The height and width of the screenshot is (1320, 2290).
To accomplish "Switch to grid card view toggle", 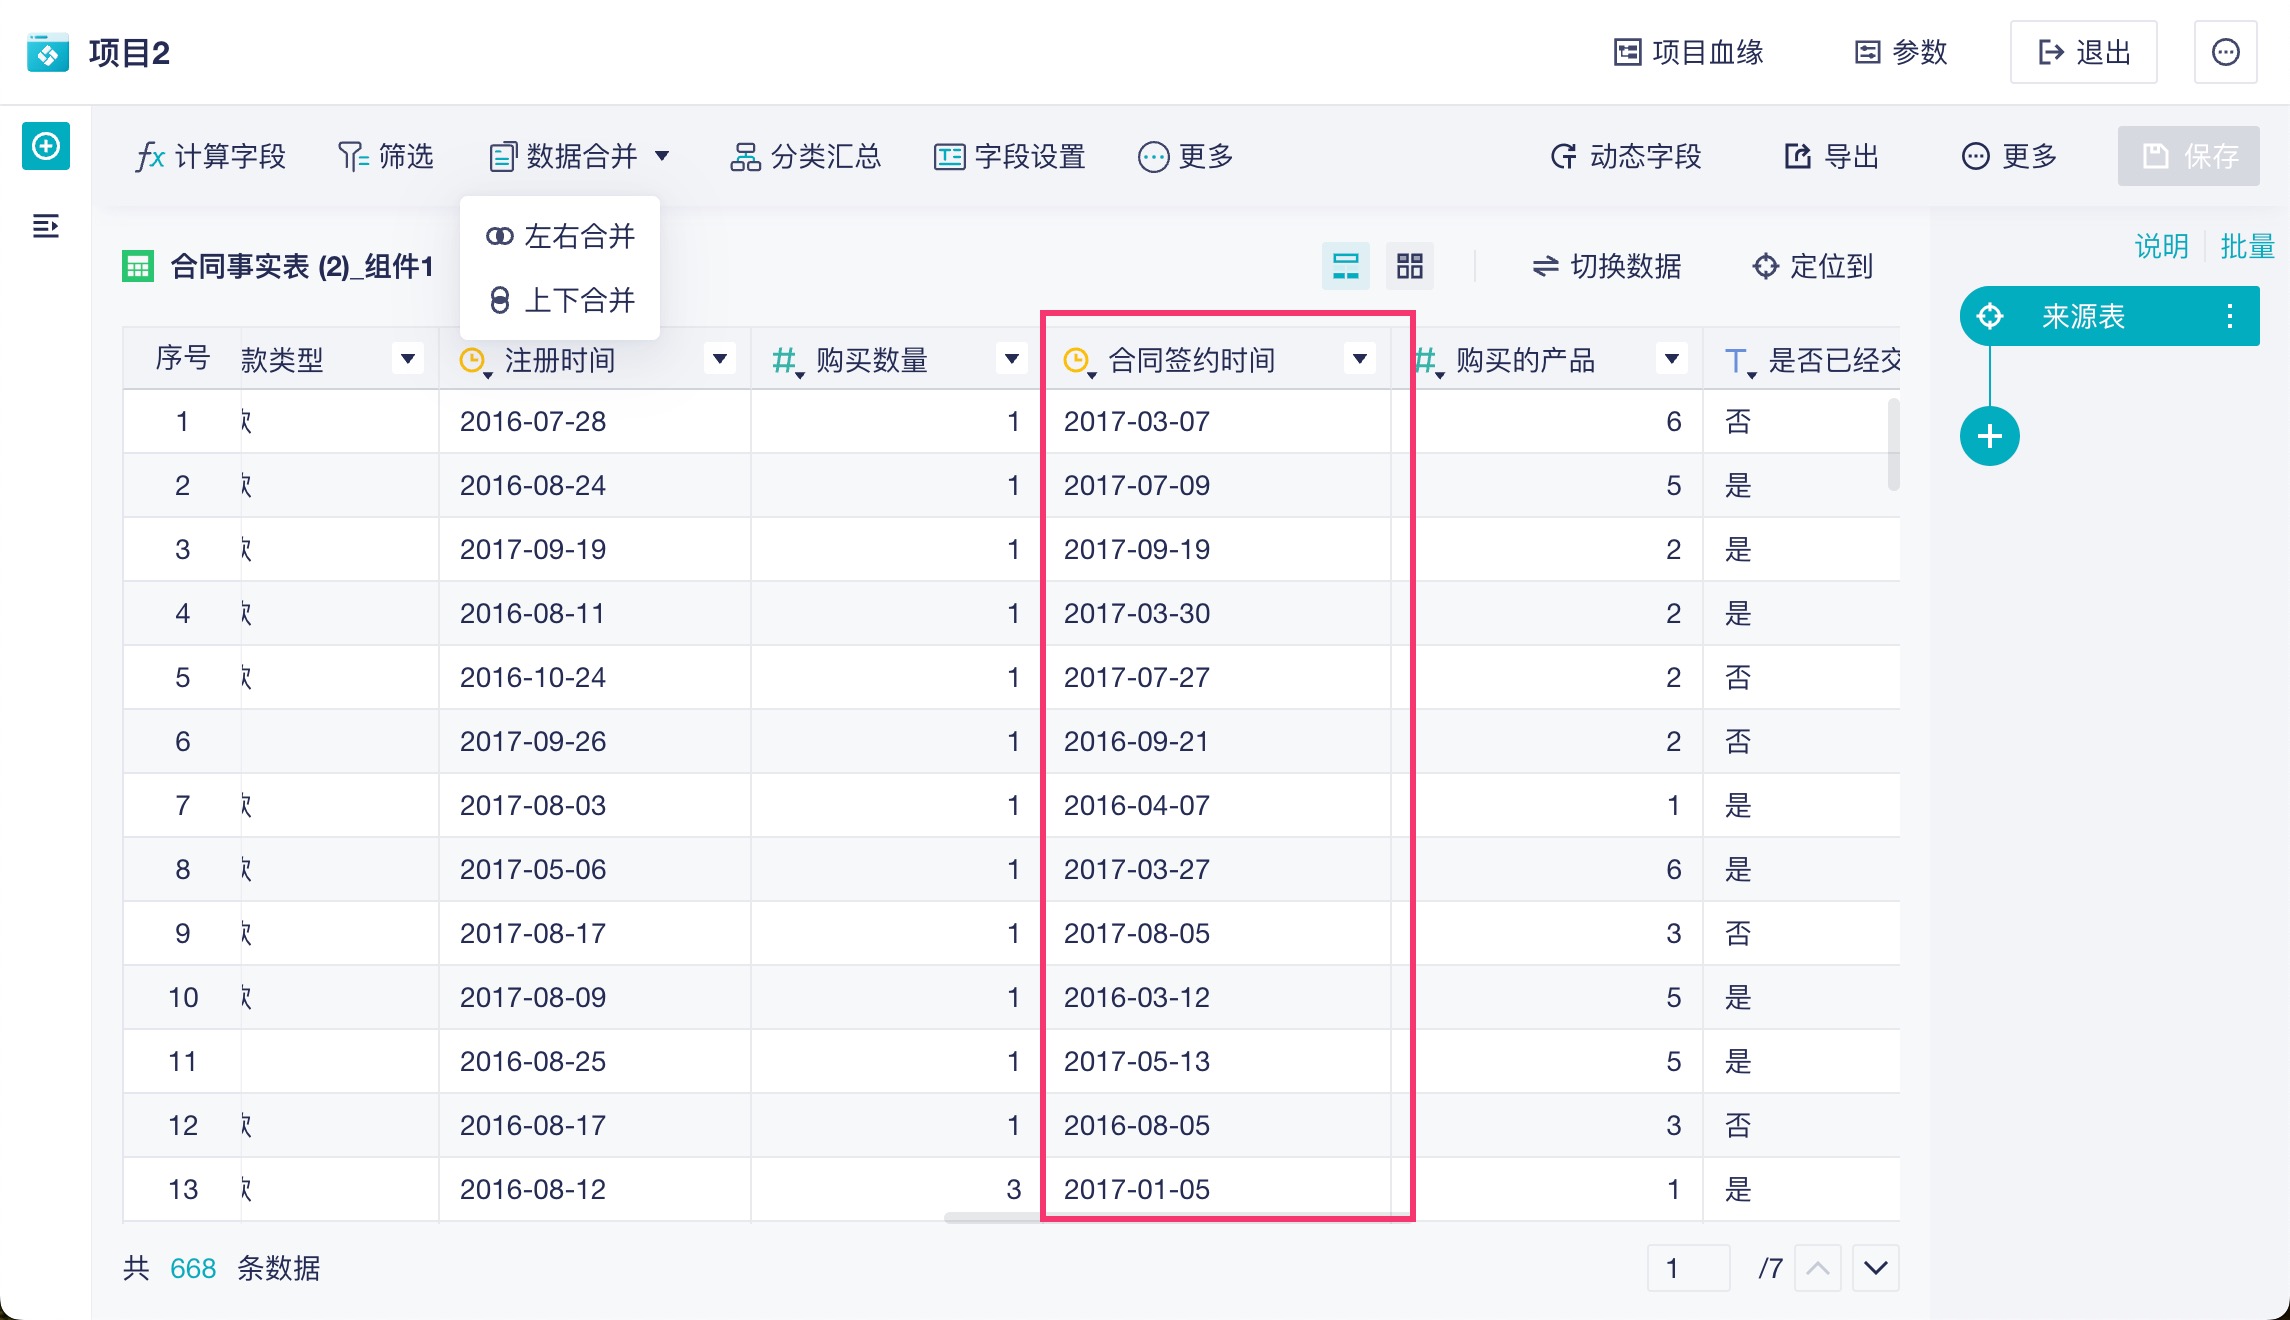I will pyautogui.click(x=1409, y=266).
